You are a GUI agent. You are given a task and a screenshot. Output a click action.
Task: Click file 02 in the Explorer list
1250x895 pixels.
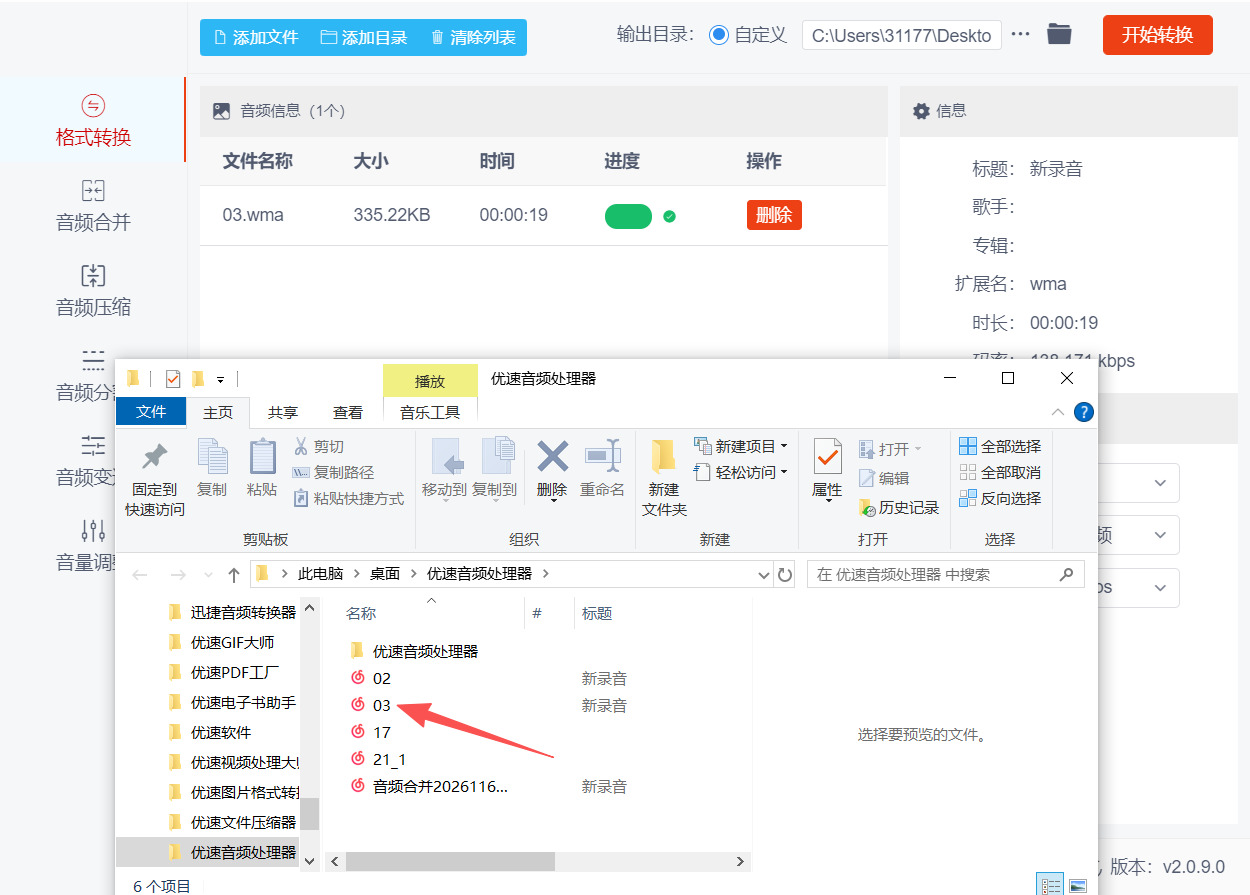pos(382,678)
